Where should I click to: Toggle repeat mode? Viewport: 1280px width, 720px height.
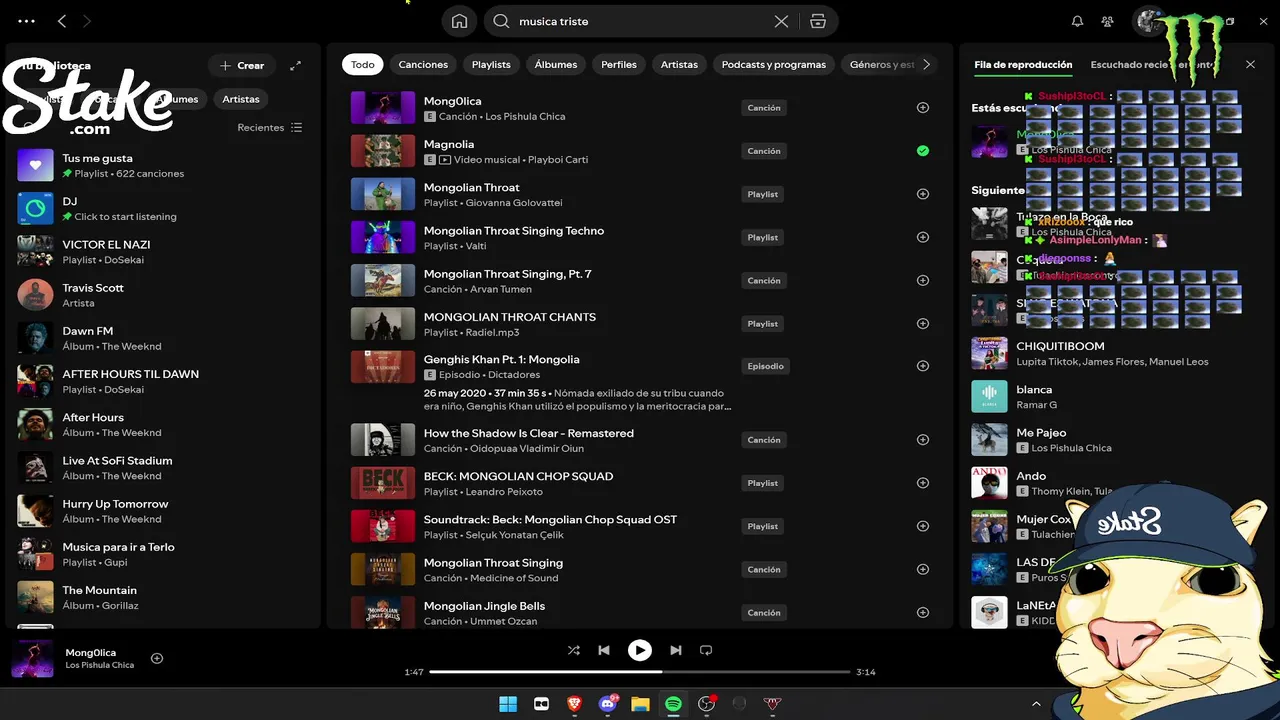[706, 650]
